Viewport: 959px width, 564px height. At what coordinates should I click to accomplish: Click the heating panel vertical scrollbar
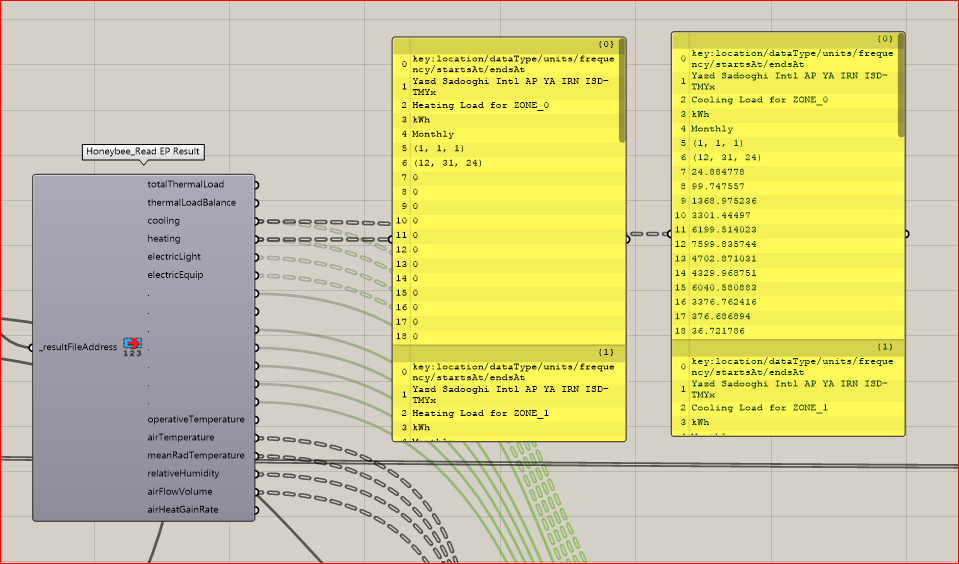622,91
